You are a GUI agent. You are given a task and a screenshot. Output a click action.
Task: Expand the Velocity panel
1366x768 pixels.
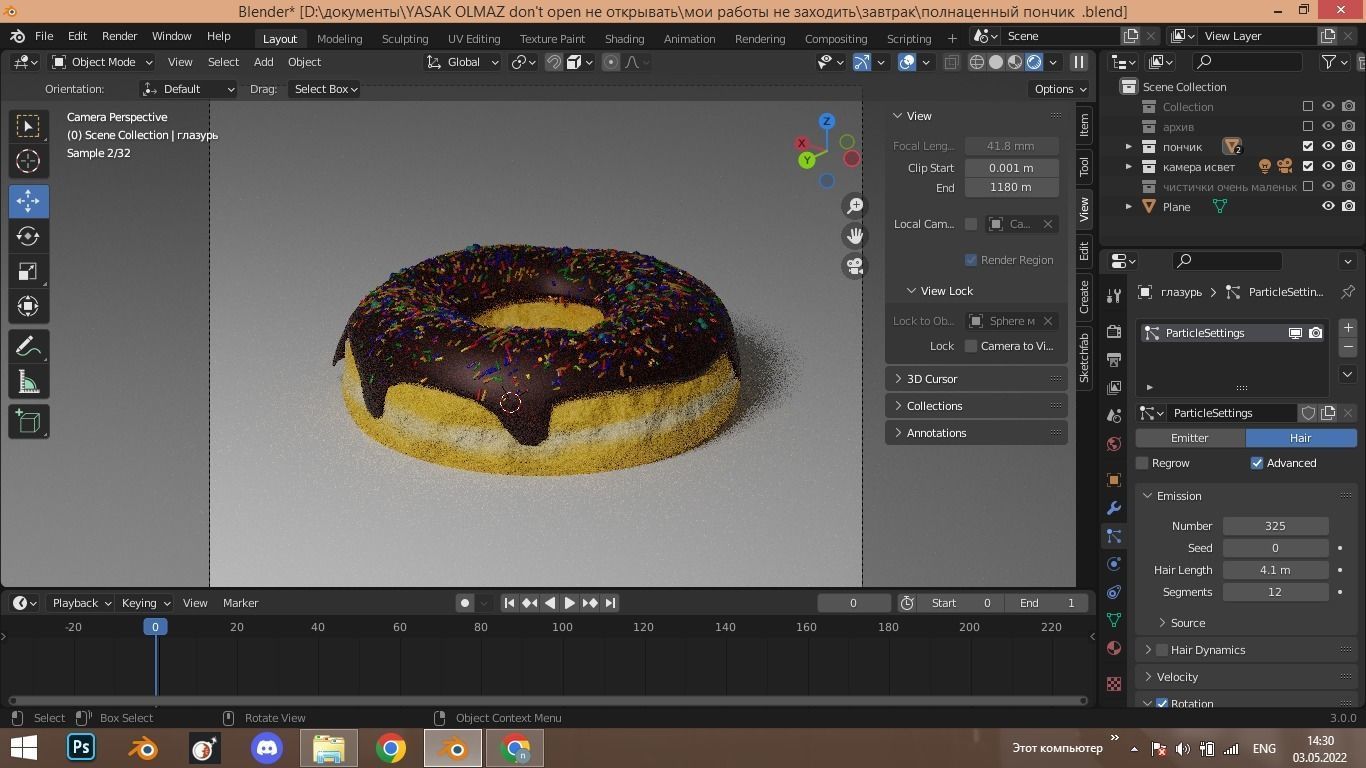tap(1246, 677)
